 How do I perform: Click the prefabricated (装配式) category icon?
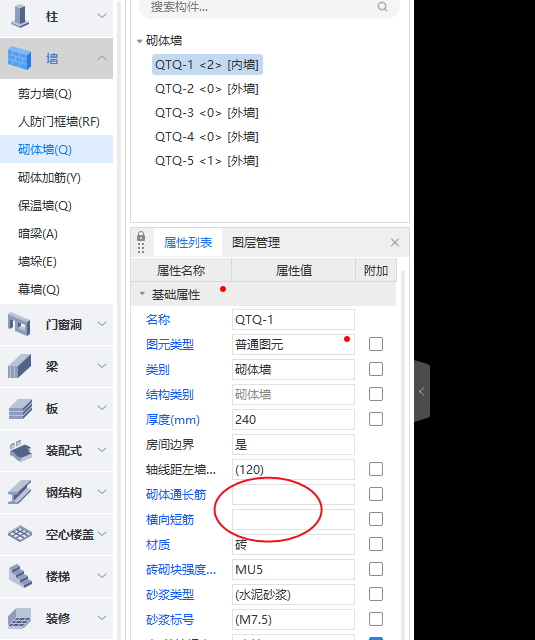coord(20,450)
